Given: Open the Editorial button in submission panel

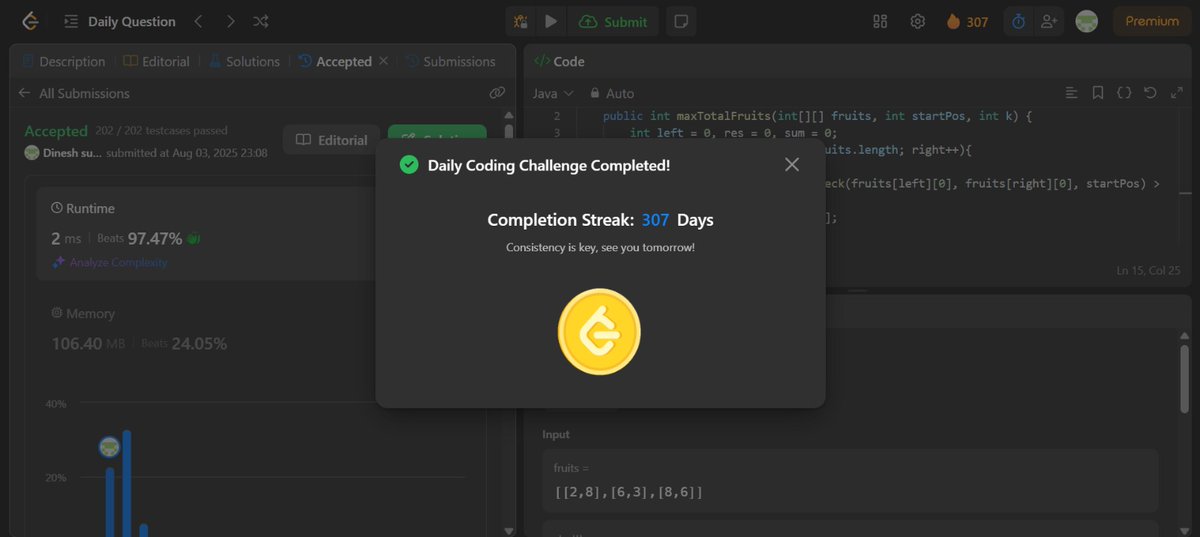Looking at the screenshot, I should [331, 140].
